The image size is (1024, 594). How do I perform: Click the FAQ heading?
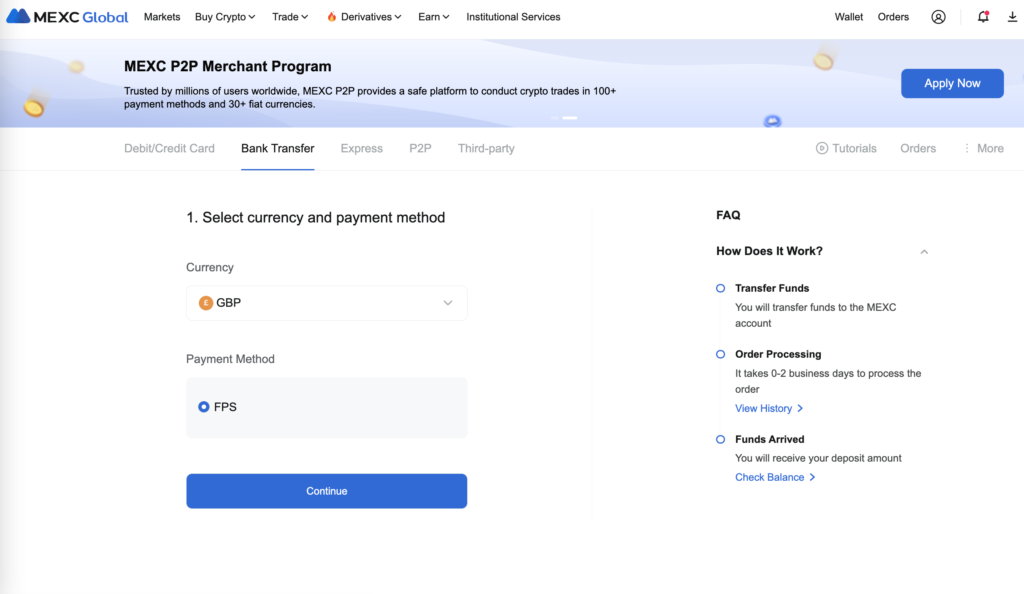click(728, 215)
